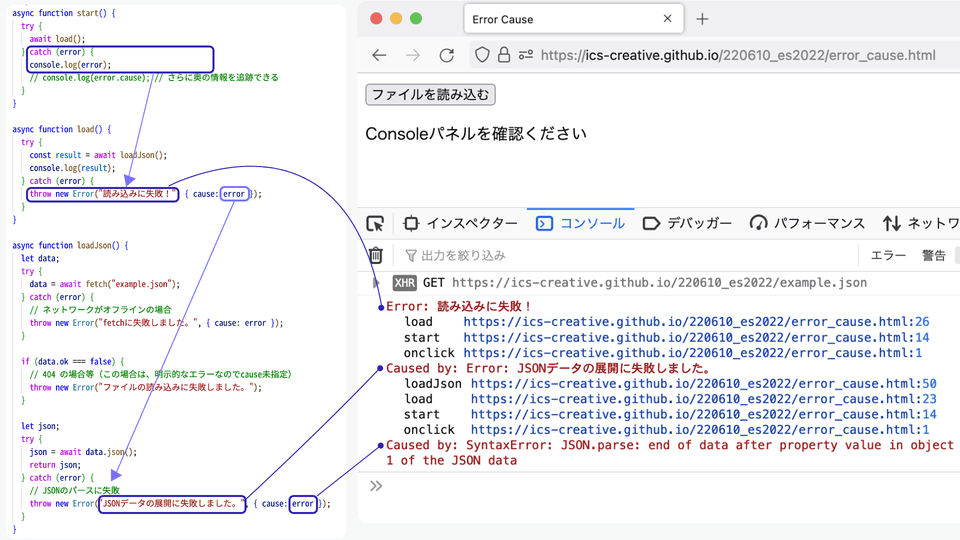Screen dimensions: 960x540
Task: Open a new tab with plus button
Action: (702, 19)
